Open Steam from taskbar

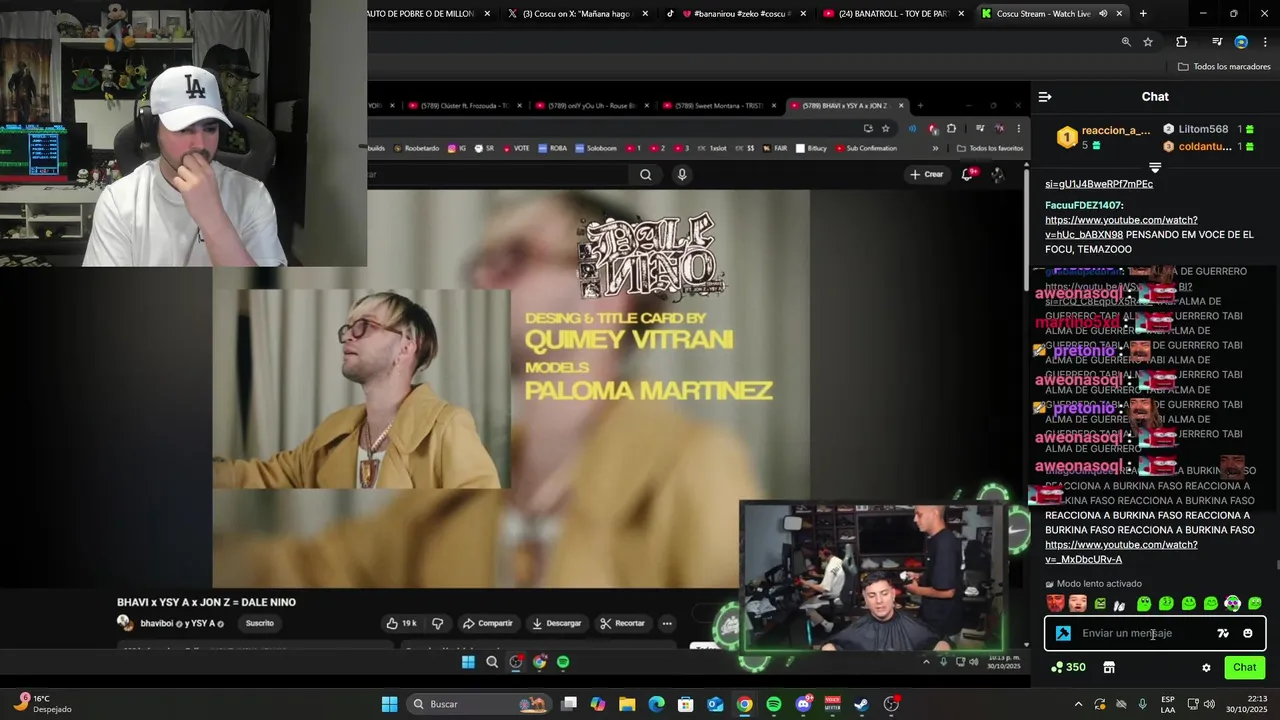tap(861, 704)
